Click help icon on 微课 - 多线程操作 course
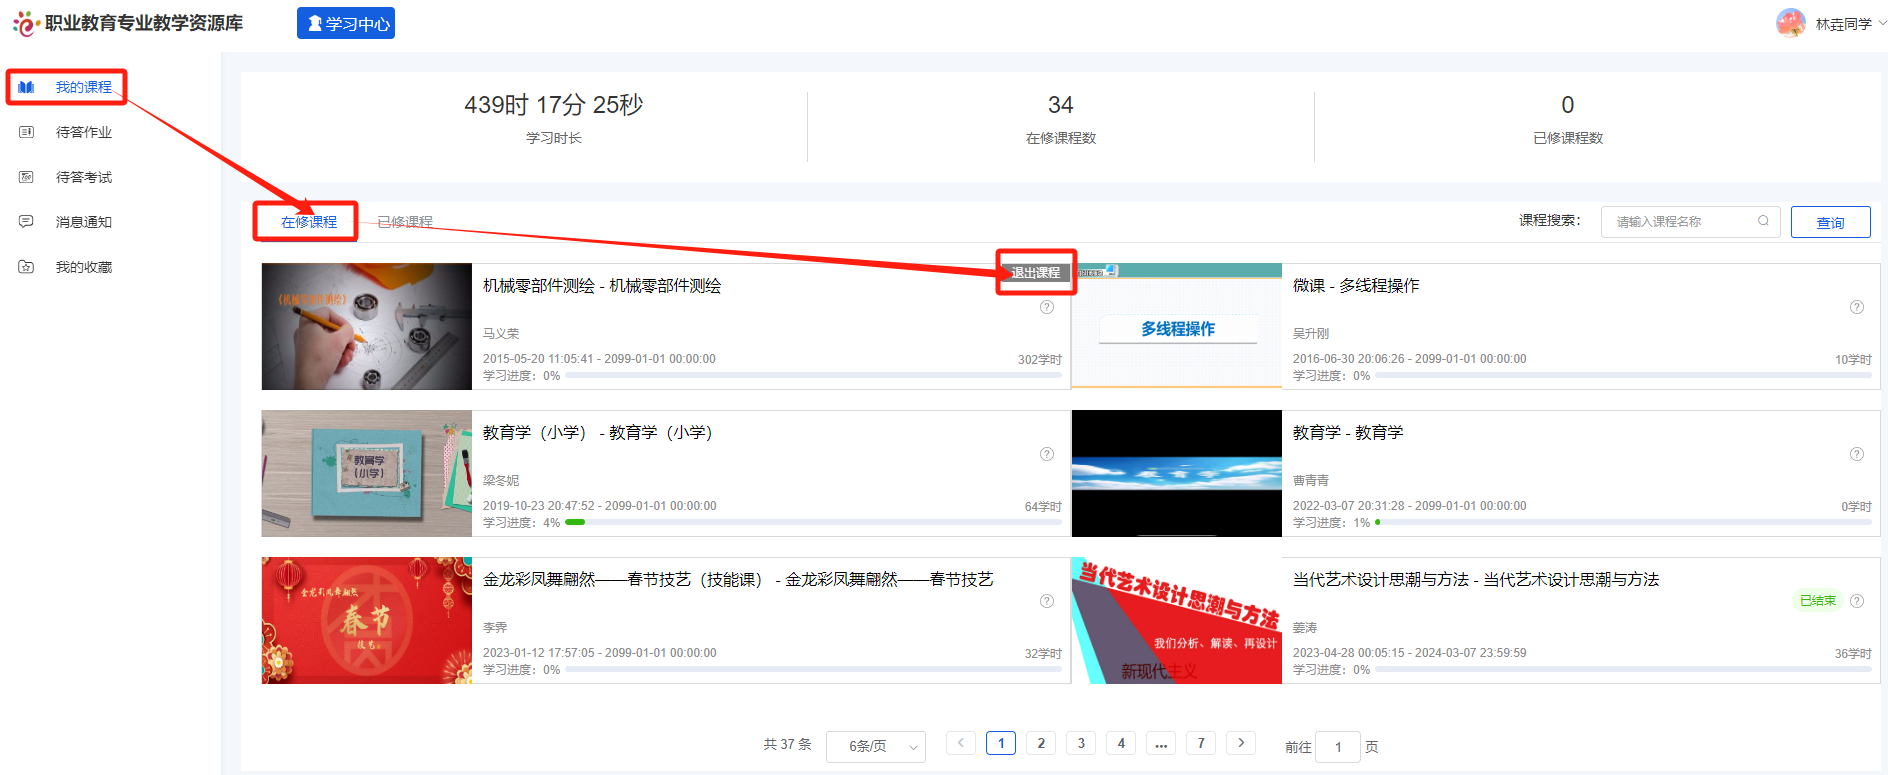 1856,307
